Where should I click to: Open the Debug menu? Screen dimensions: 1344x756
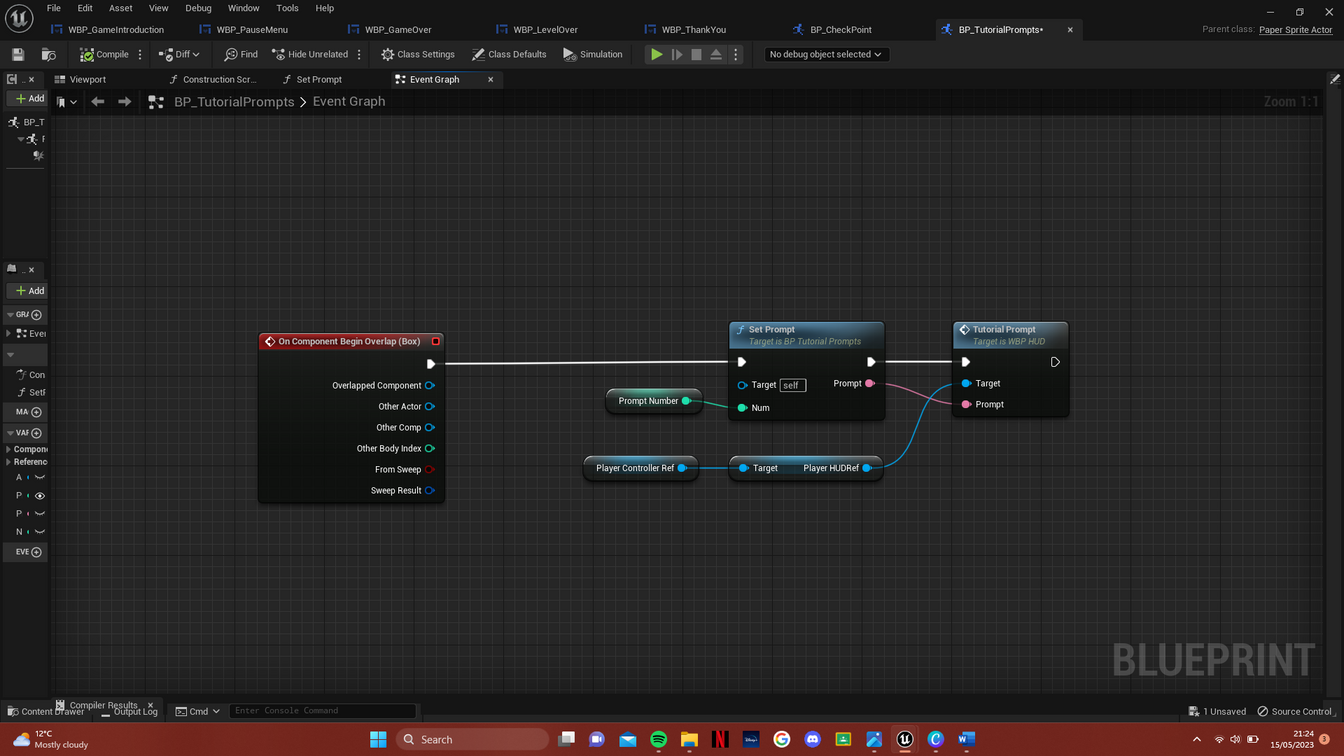[x=198, y=8]
